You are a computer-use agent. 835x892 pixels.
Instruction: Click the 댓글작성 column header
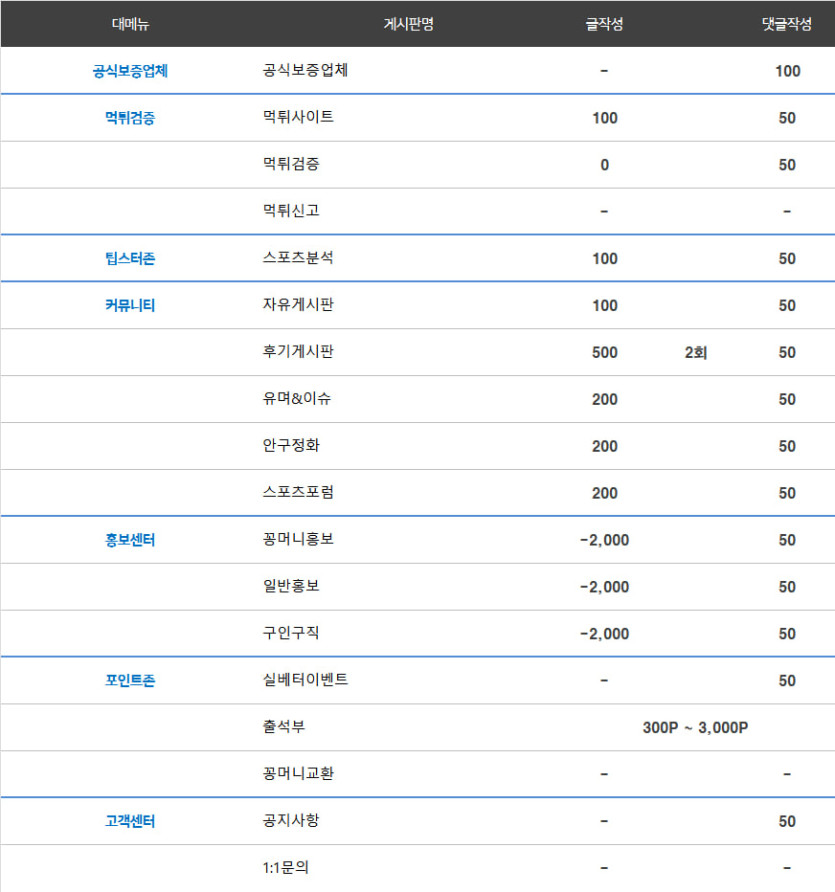(786, 24)
